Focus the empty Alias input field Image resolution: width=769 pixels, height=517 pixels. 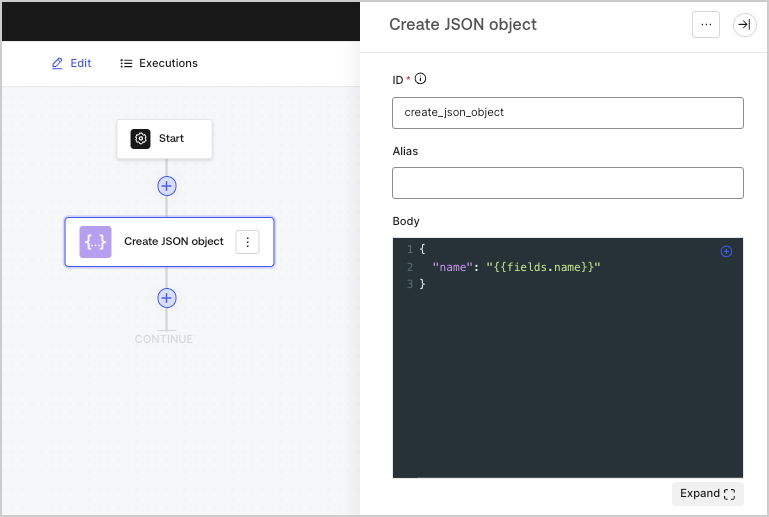point(567,183)
